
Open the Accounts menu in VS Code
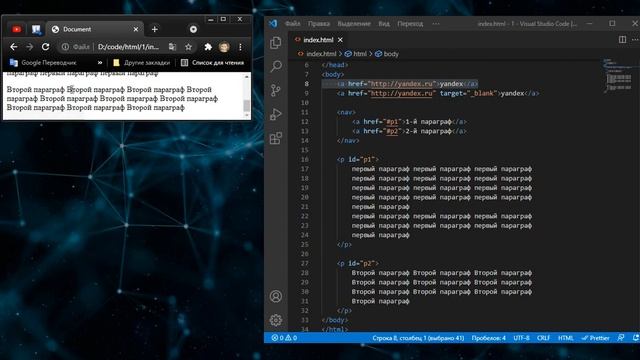click(276, 296)
